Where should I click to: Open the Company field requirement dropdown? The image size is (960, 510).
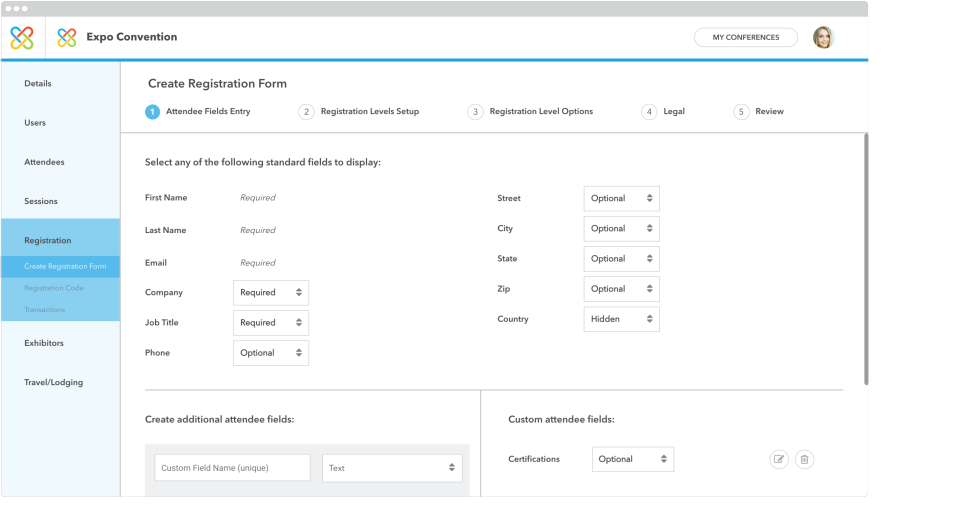coord(271,293)
